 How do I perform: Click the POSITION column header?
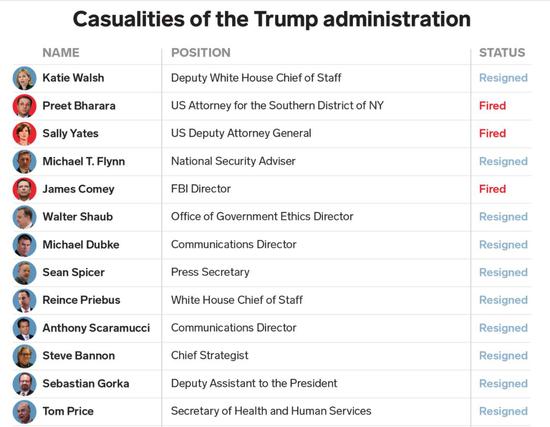[x=201, y=53]
